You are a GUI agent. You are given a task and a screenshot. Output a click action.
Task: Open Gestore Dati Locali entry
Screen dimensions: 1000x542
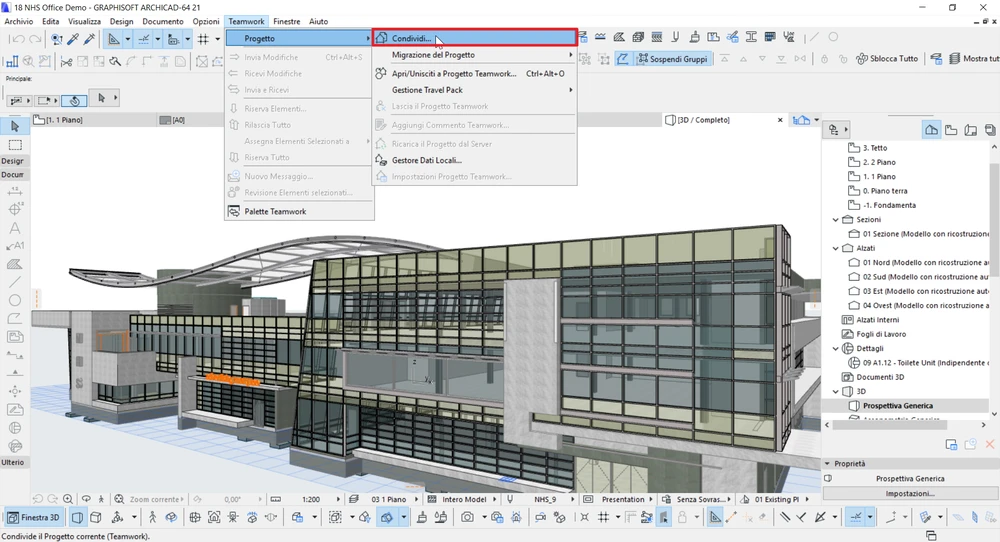[426, 160]
